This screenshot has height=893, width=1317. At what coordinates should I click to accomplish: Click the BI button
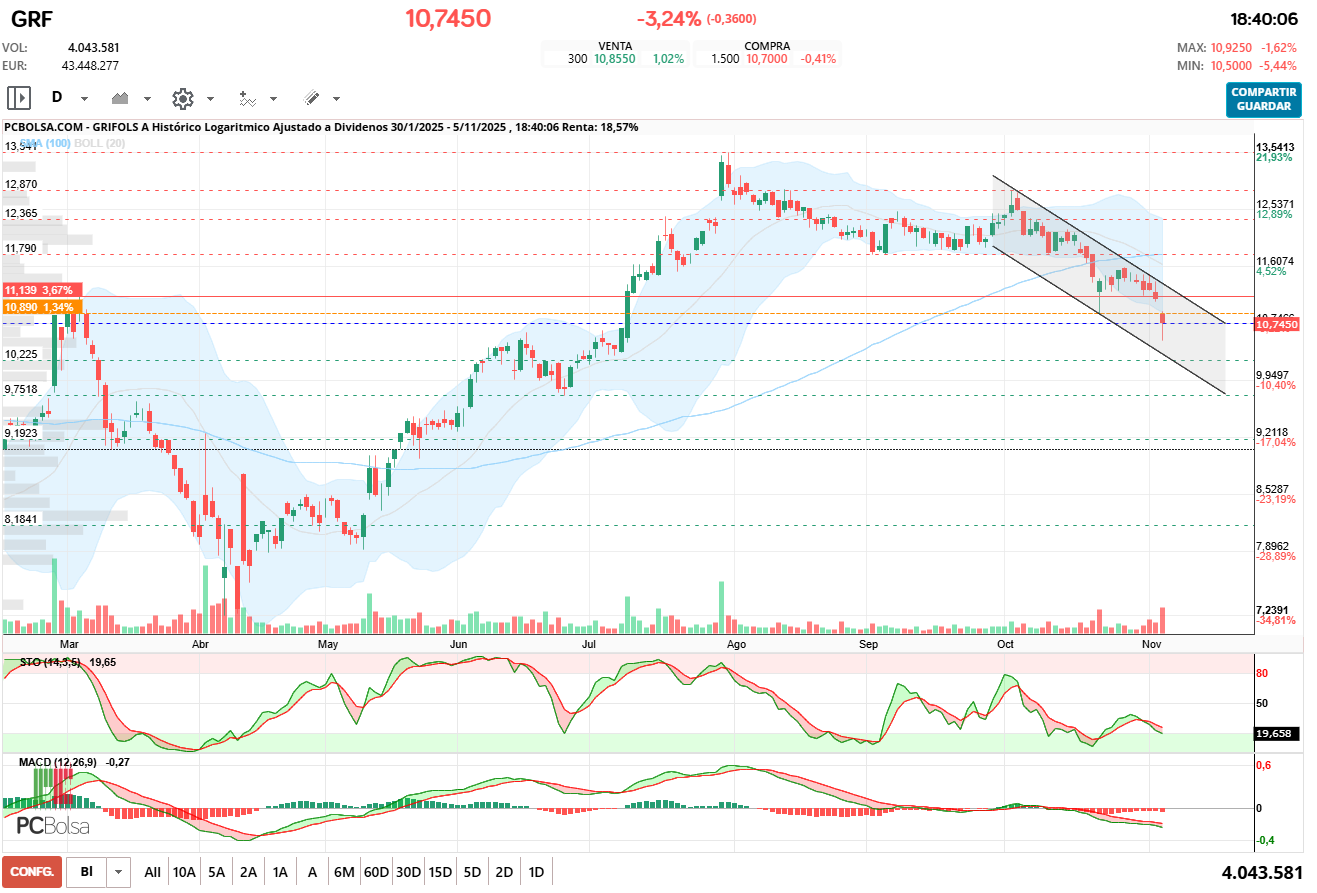coord(86,872)
